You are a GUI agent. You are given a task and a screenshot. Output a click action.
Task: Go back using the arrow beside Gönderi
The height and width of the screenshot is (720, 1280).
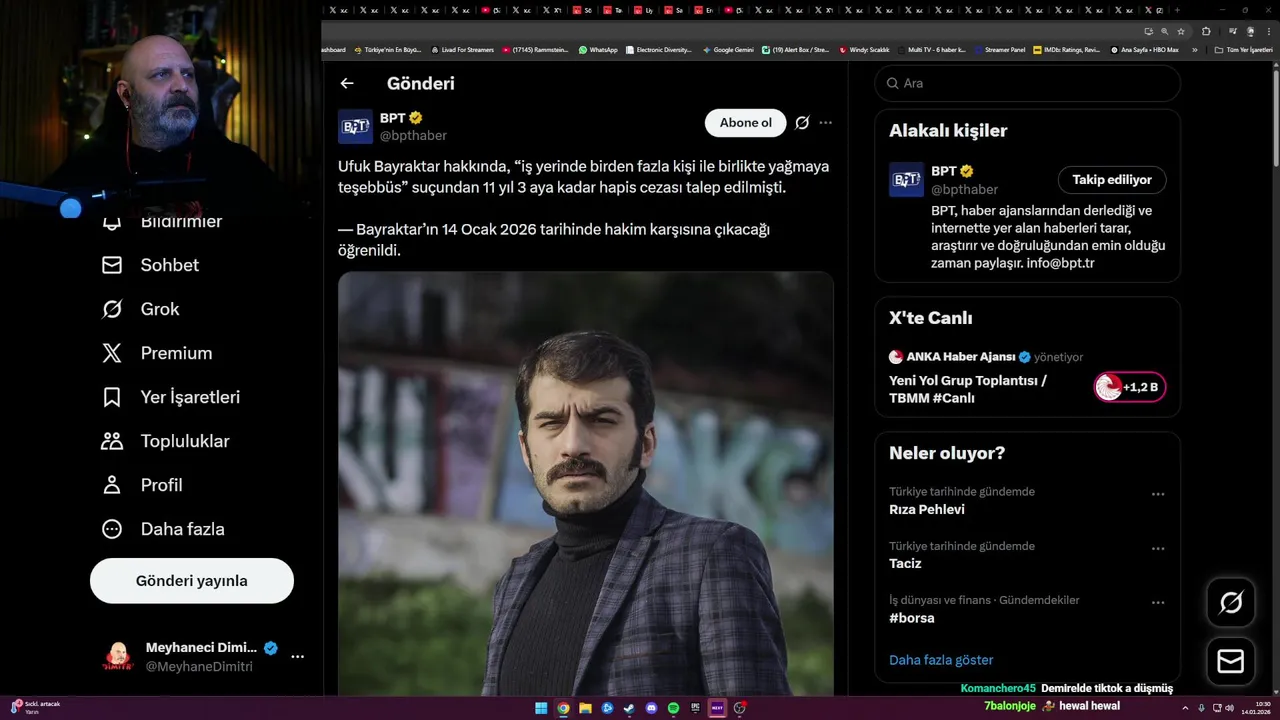pyautogui.click(x=347, y=84)
